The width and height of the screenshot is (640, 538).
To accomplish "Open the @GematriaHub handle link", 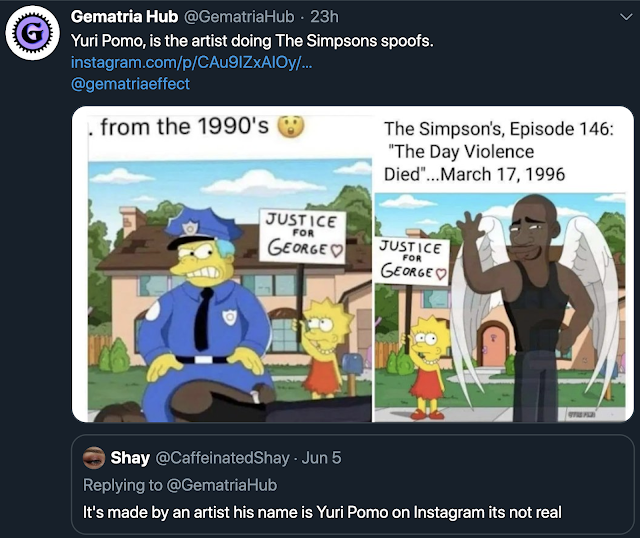I will click(239, 17).
